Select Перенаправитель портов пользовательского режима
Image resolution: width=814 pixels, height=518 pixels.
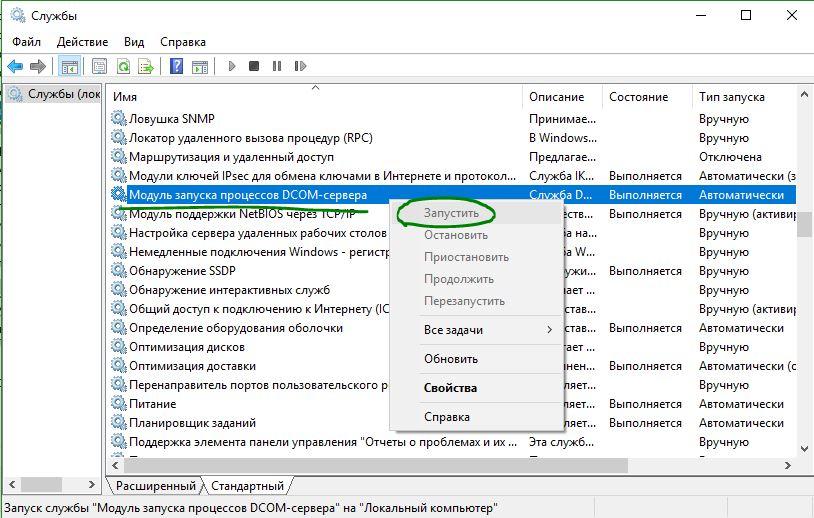(258, 385)
